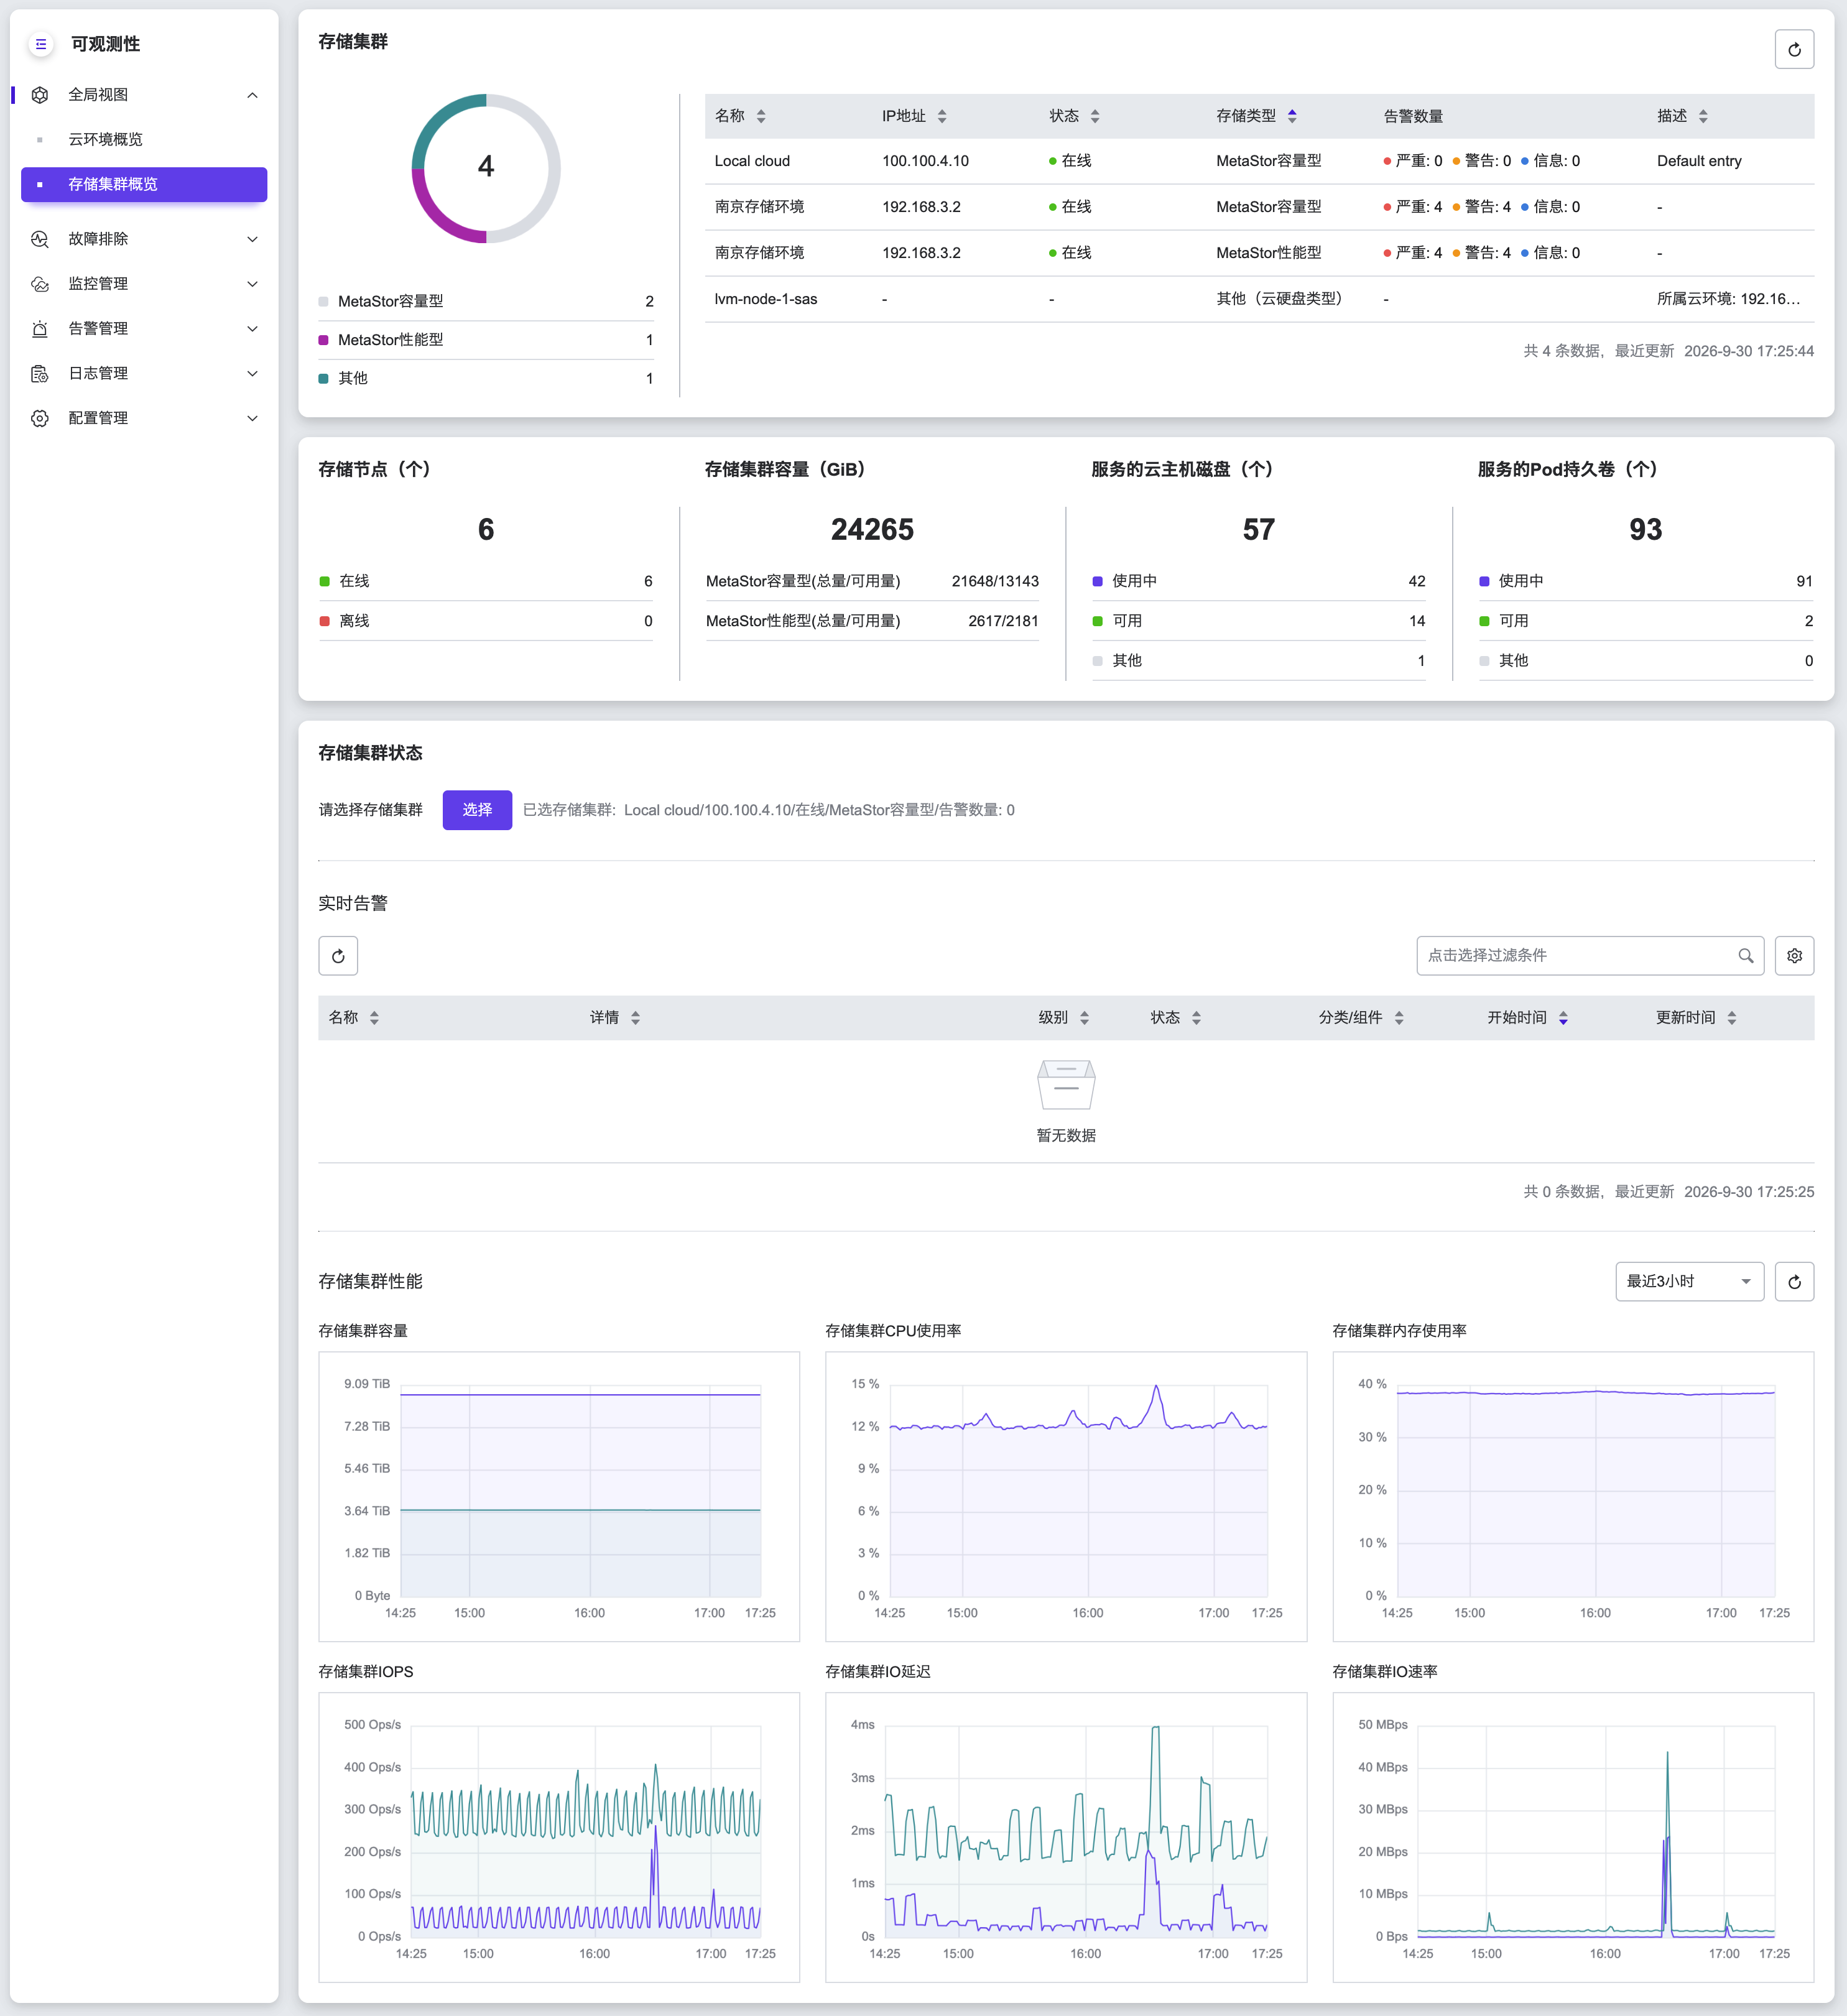Refresh the 实时告警 table
This screenshot has height=2016, width=1847.
pos(338,956)
